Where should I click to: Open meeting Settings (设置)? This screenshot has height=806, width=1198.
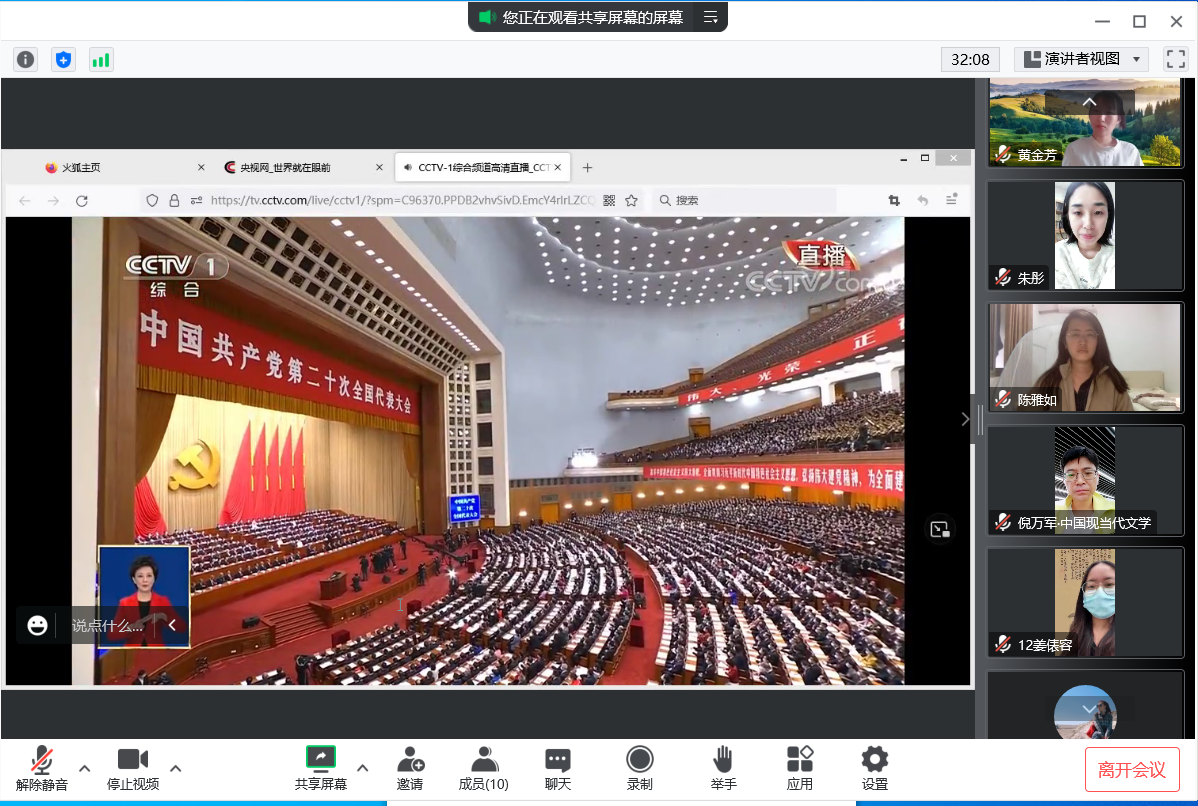pos(875,768)
